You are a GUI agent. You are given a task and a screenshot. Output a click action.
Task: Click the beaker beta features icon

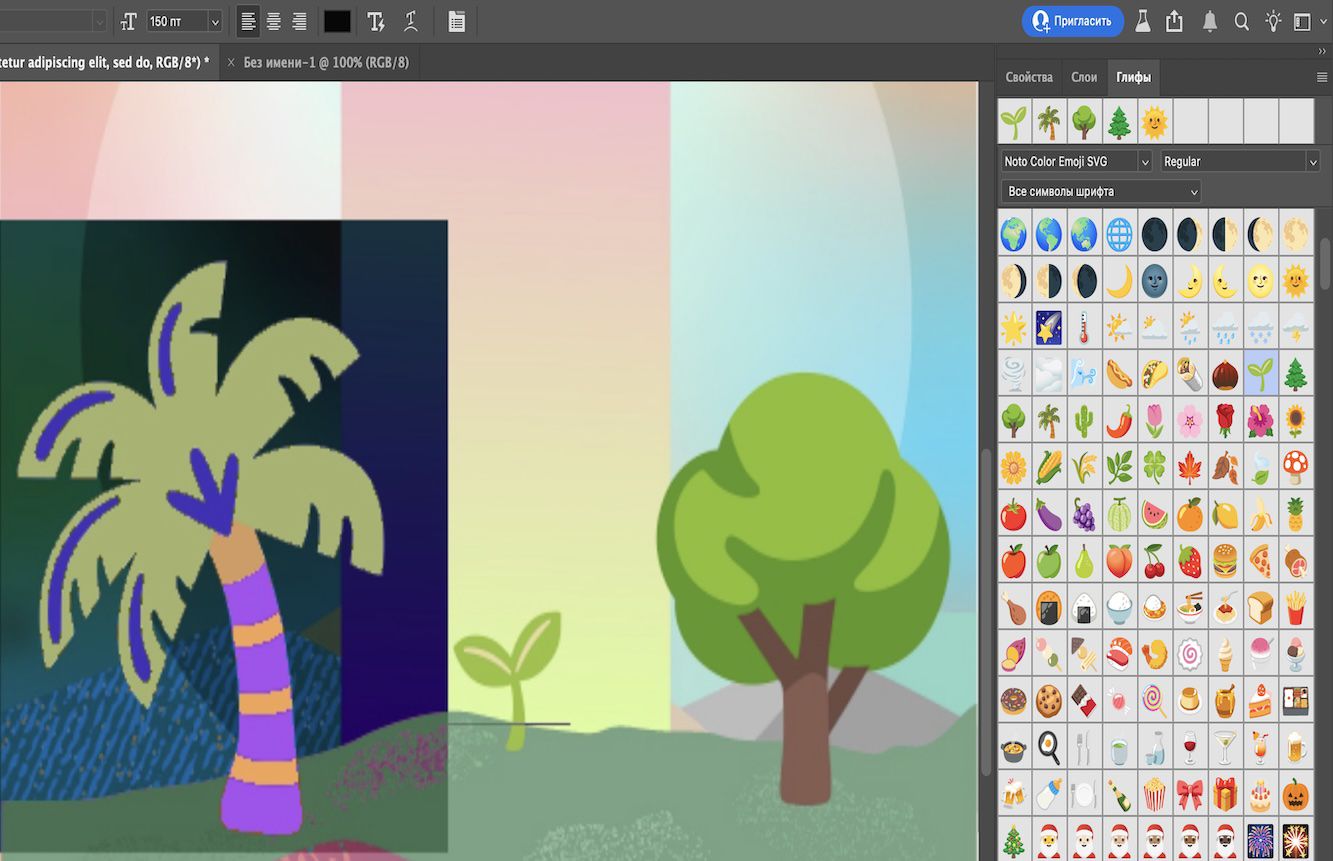tap(1142, 21)
